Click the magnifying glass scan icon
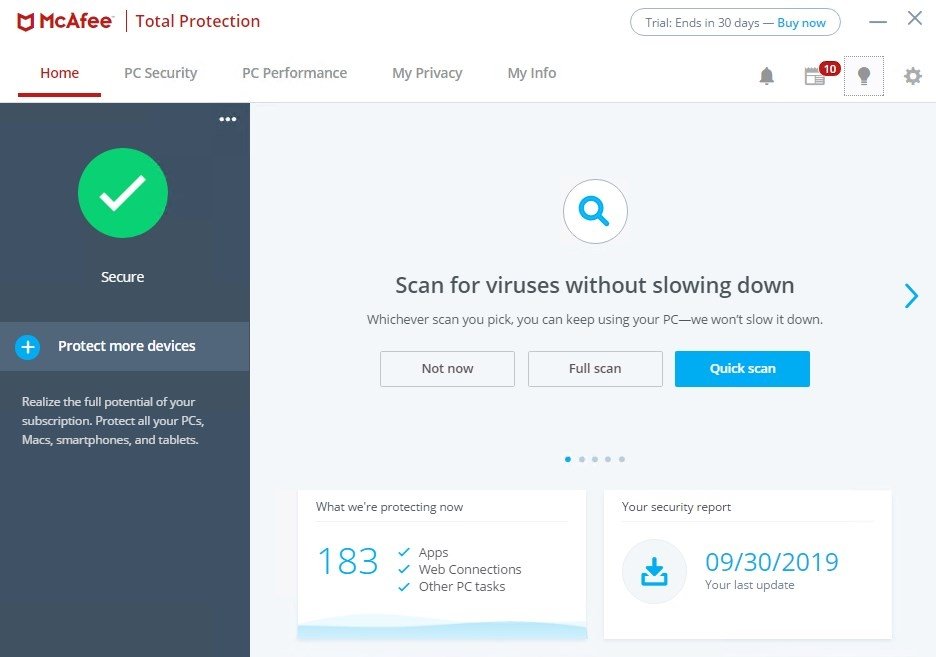 pos(595,211)
